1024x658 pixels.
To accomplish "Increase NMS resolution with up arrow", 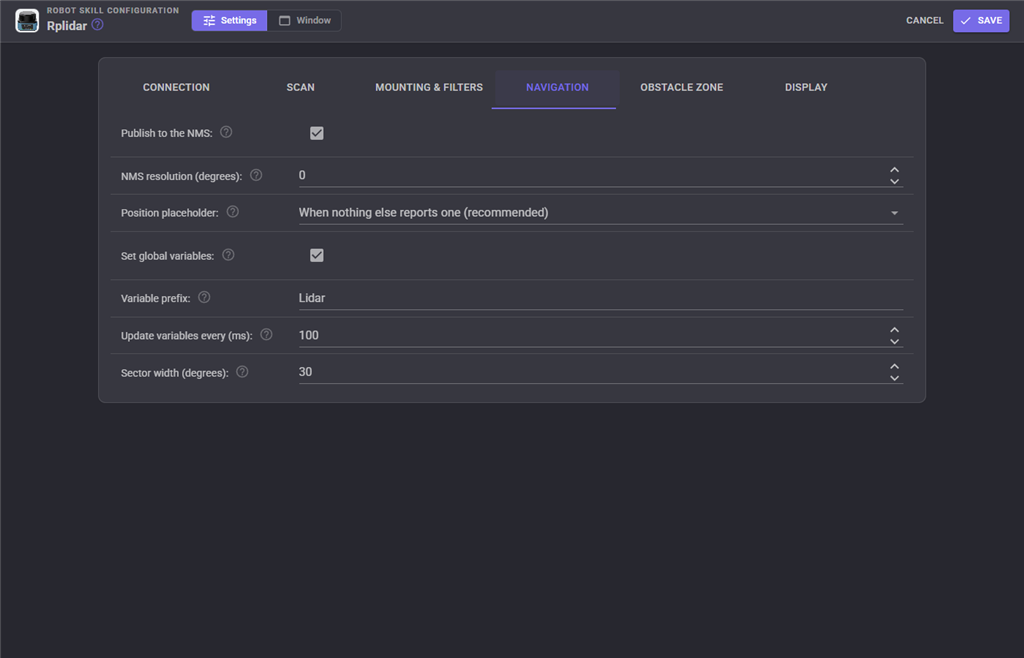I will click(x=895, y=170).
